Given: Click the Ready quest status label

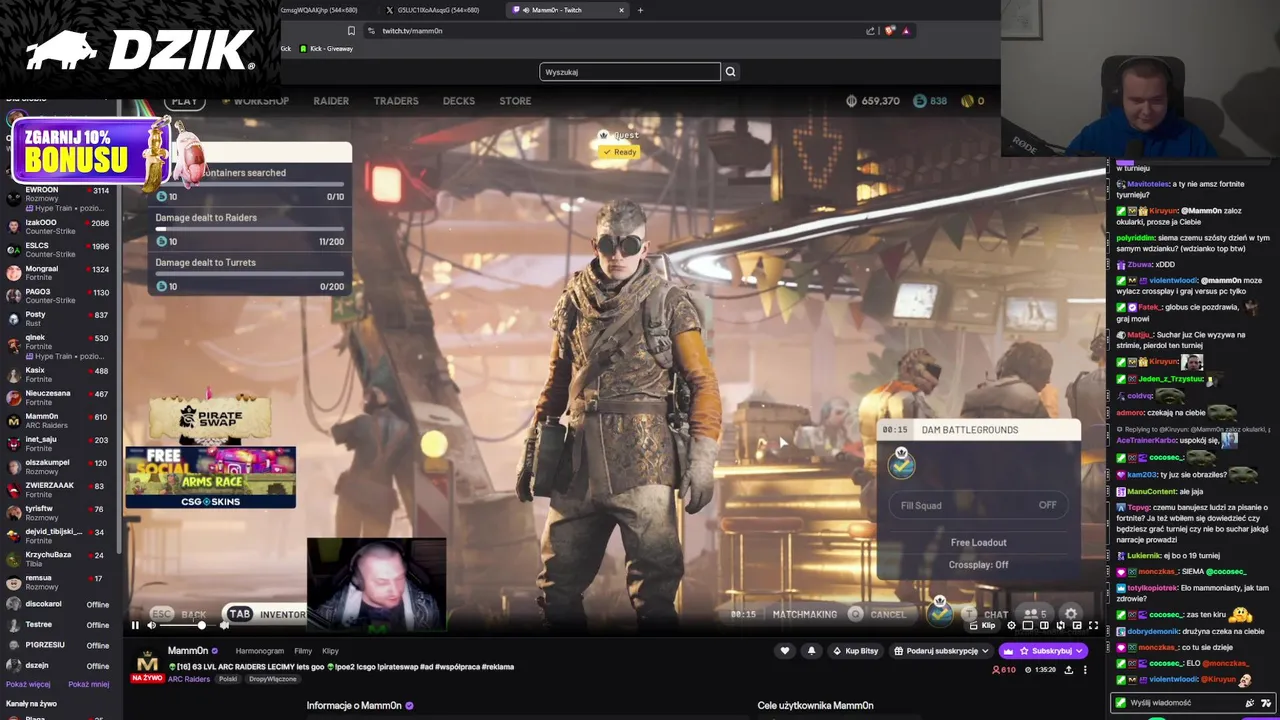Looking at the screenshot, I should click(620, 152).
